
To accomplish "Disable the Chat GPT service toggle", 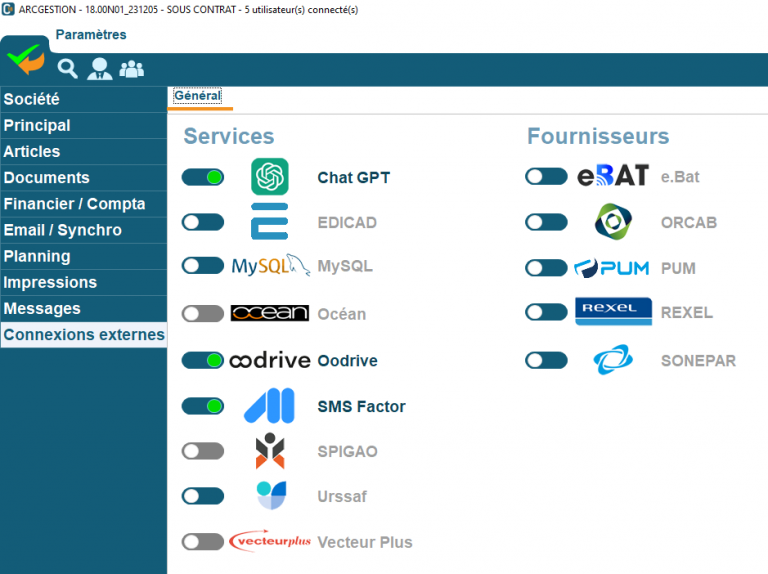I will pyautogui.click(x=203, y=177).
